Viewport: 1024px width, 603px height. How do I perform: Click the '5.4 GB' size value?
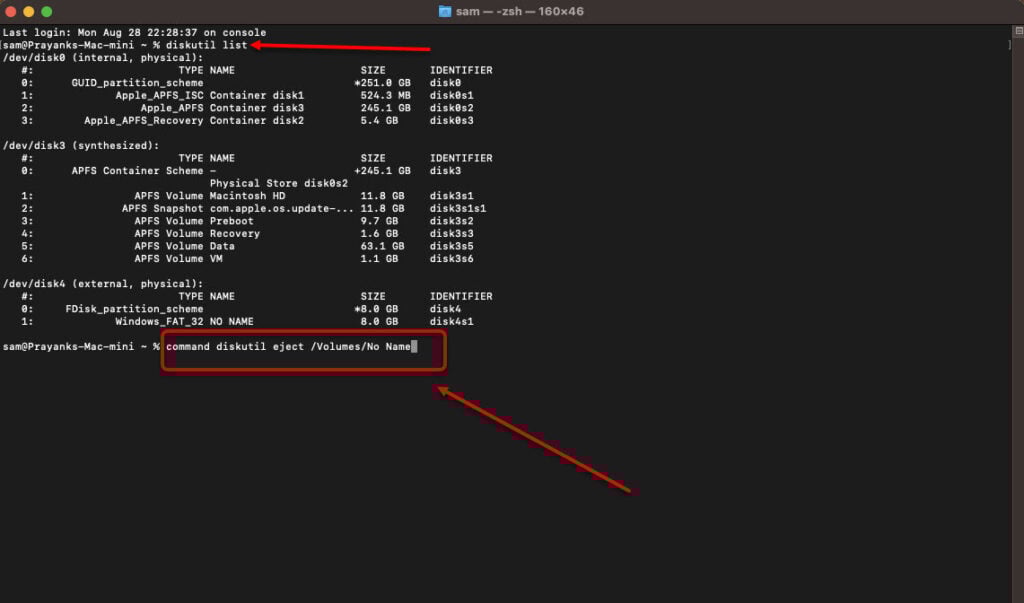(379, 120)
